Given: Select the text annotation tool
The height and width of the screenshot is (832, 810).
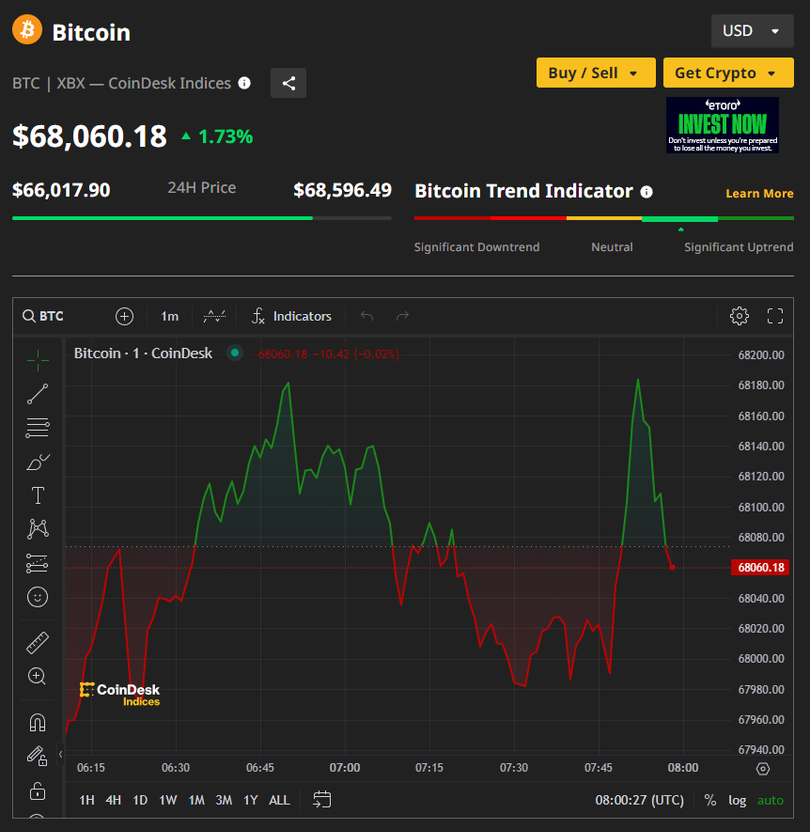Looking at the screenshot, I should pos(37,496).
